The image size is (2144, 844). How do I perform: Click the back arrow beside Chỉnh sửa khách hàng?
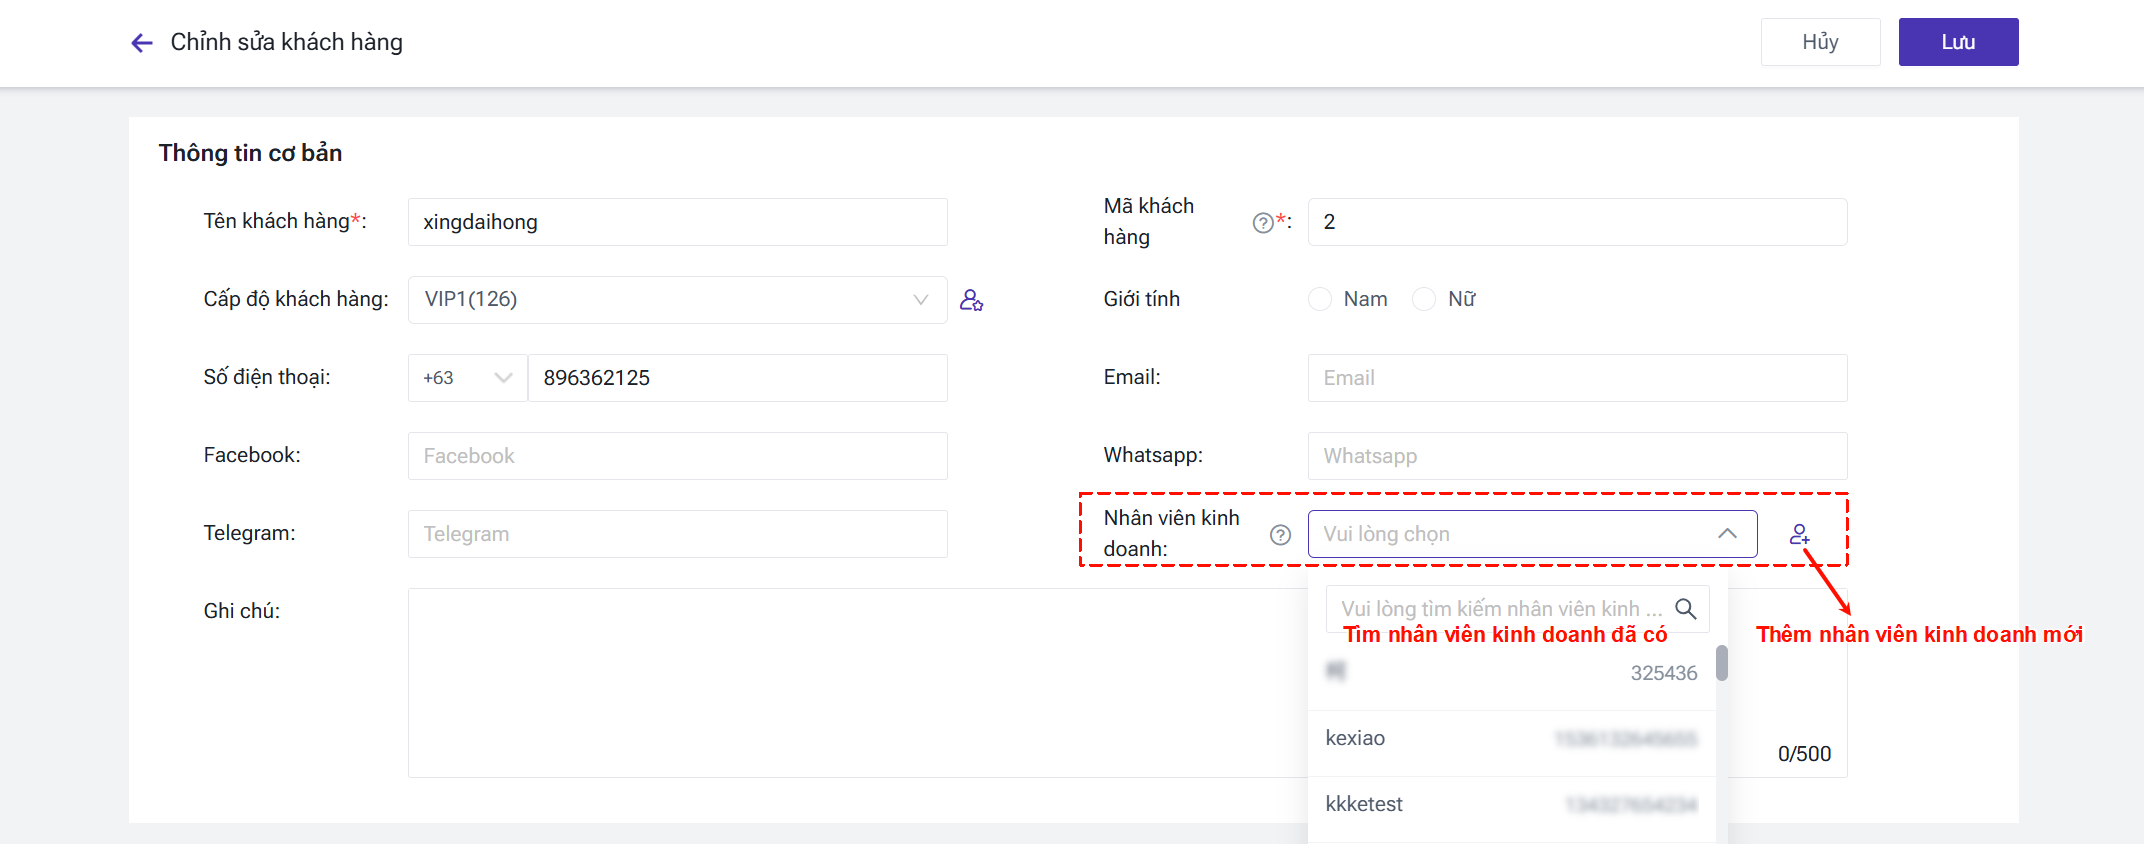pos(142,42)
